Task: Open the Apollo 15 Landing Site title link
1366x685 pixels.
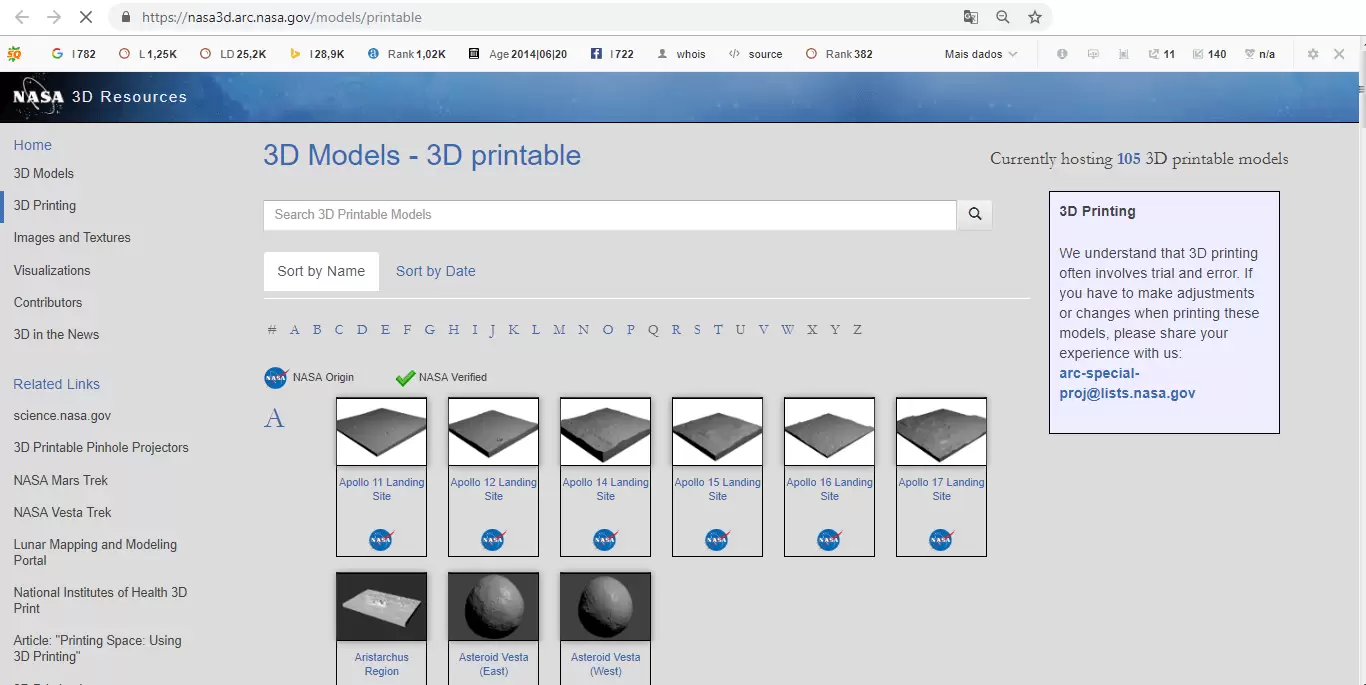Action: [717, 489]
